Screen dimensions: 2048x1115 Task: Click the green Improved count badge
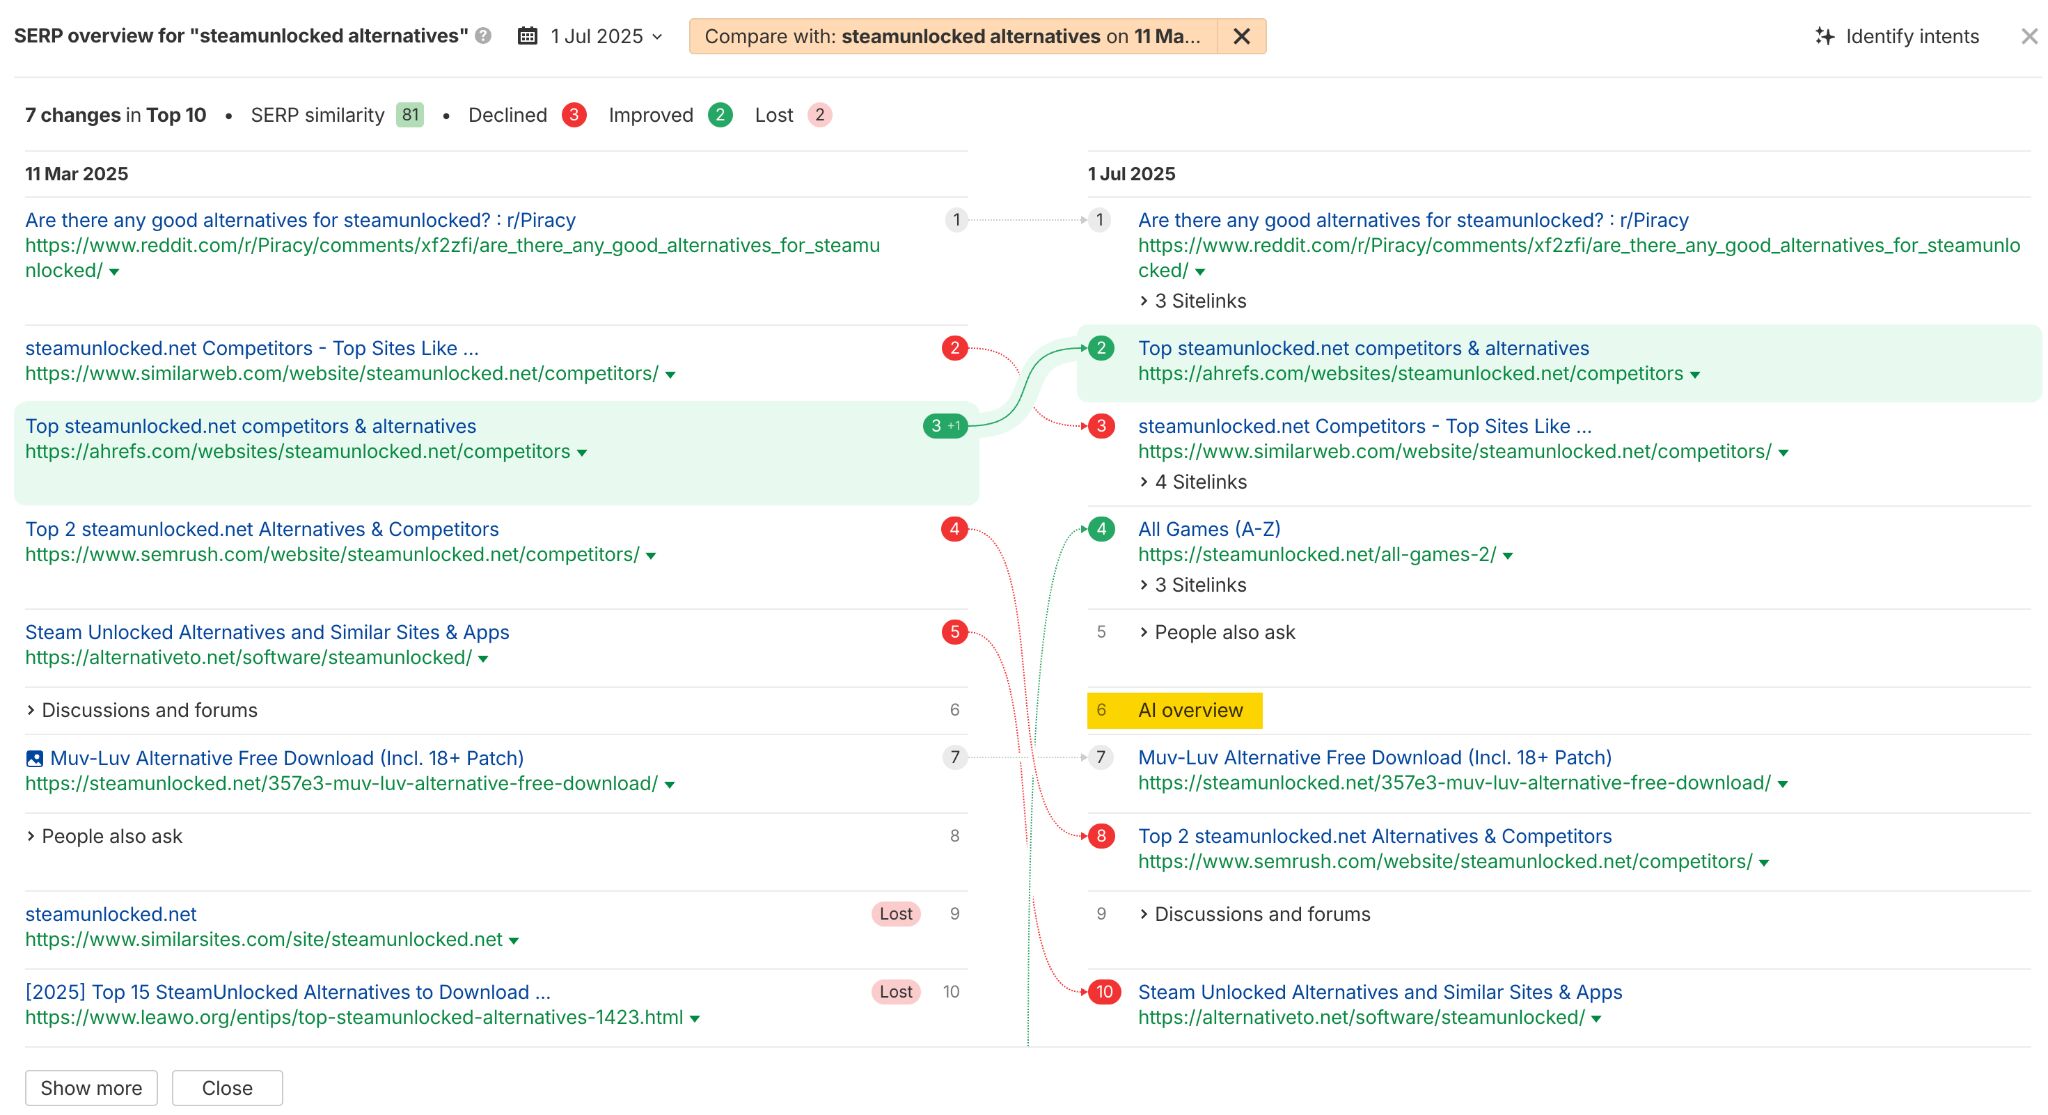tap(720, 114)
